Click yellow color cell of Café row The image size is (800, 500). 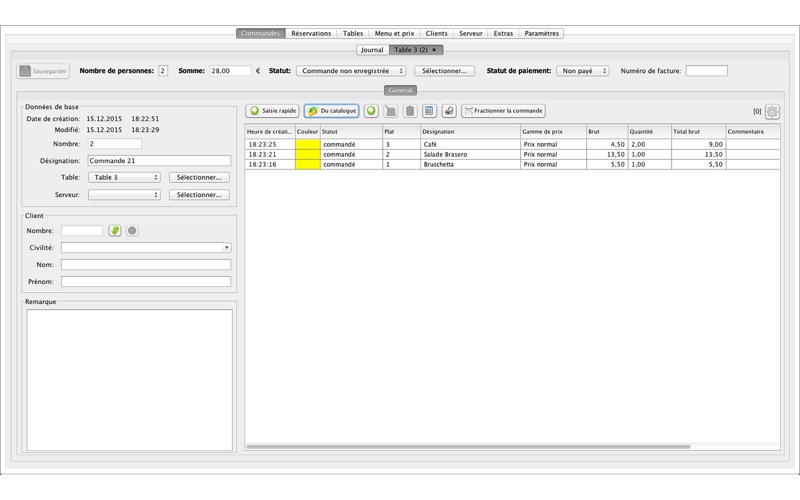[308, 144]
